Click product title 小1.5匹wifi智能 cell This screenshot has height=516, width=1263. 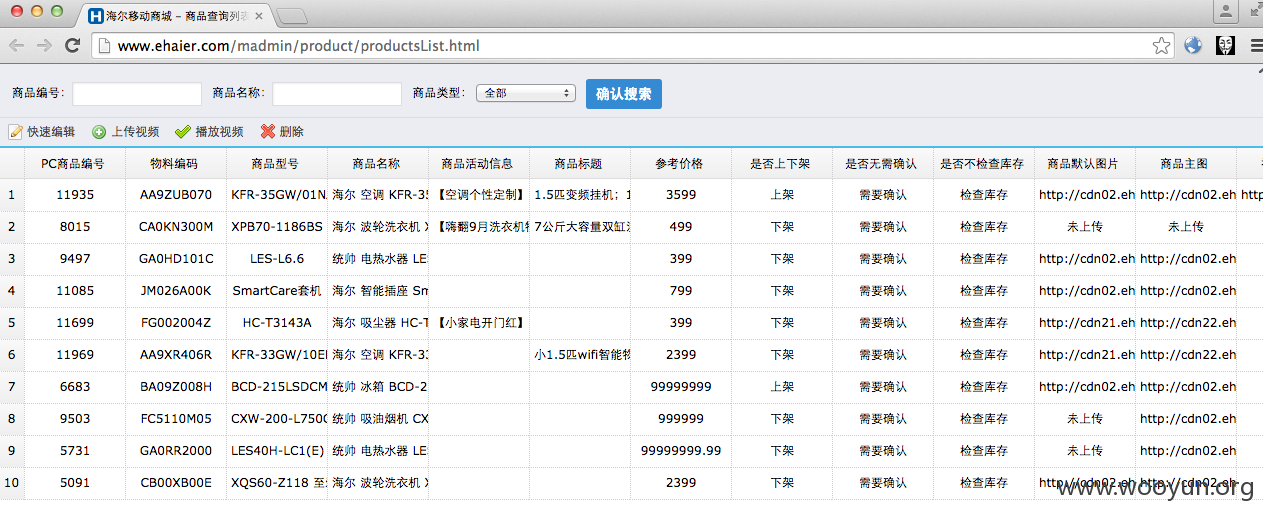(x=580, y=355)
